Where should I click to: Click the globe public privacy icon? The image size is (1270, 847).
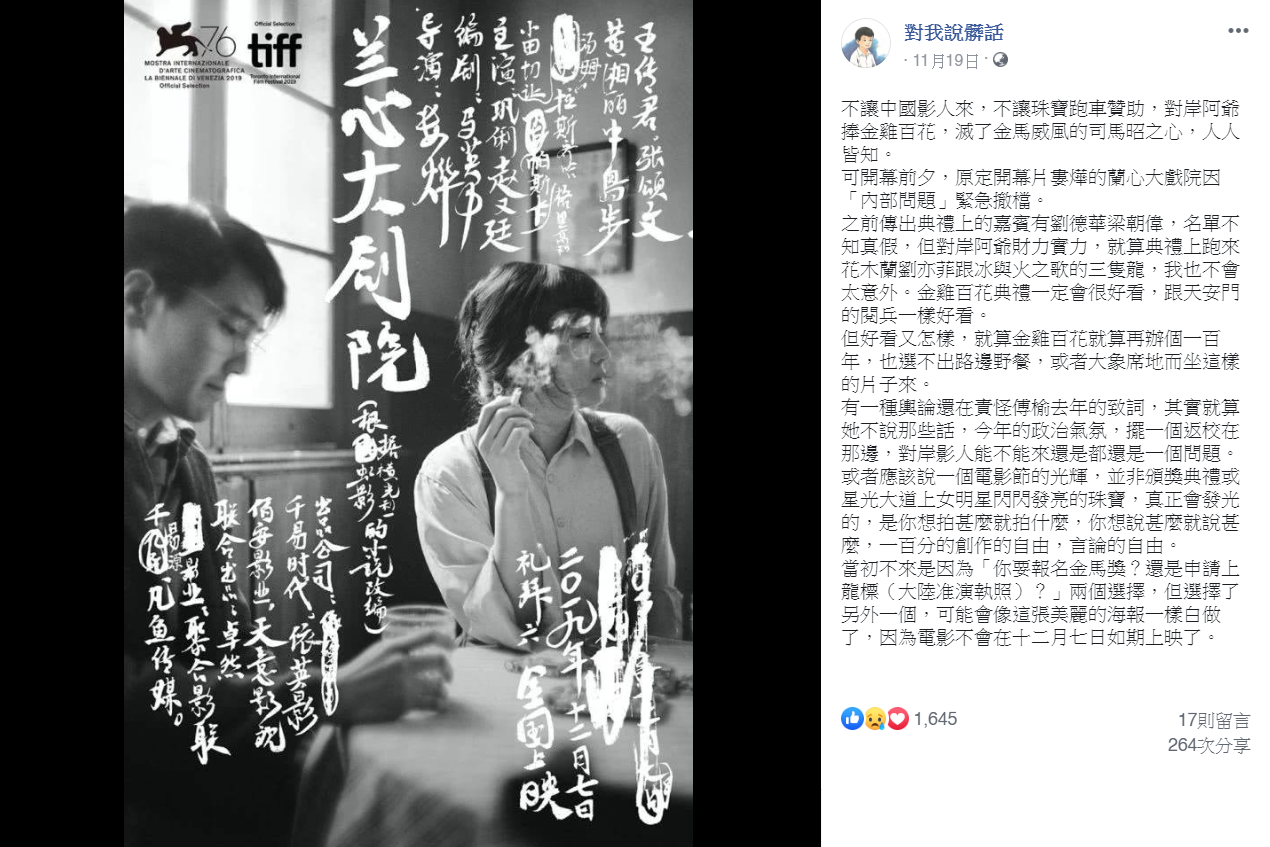999,60
